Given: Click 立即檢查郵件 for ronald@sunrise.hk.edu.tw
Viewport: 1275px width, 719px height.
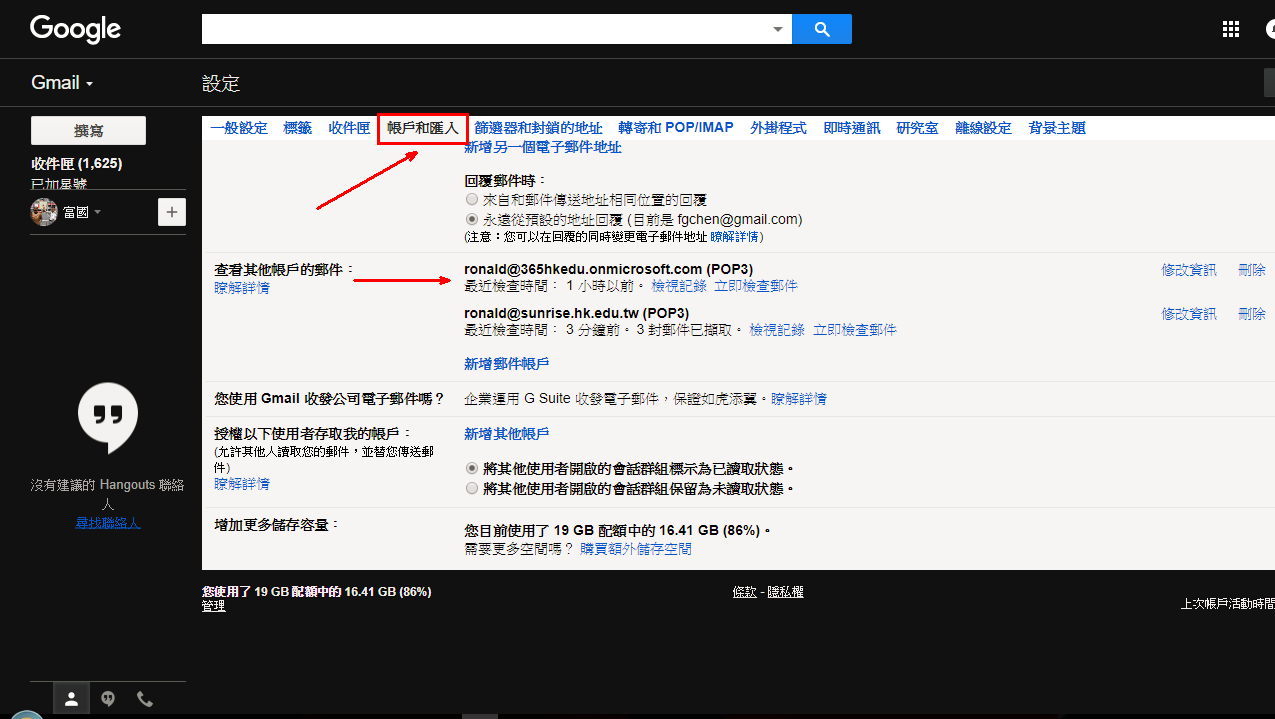Looking at the screenshot, I should [x=855, y=330].
